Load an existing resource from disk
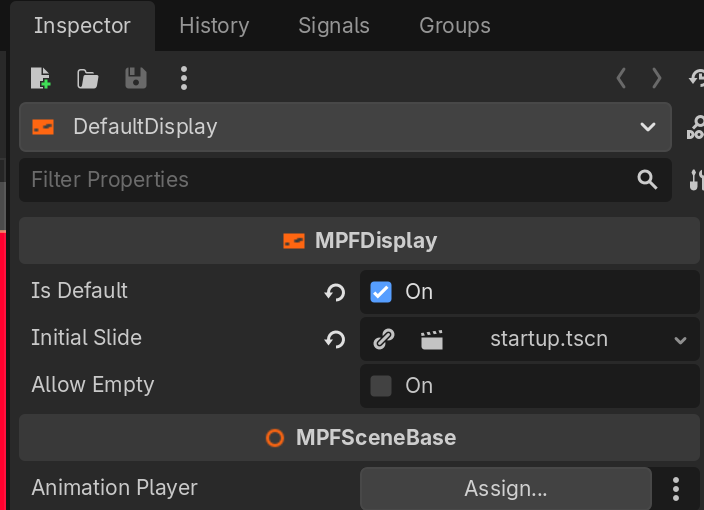Image resolution: width=704 pixels, height=510 pixels. pyautogui.click(x=88, y=78)
